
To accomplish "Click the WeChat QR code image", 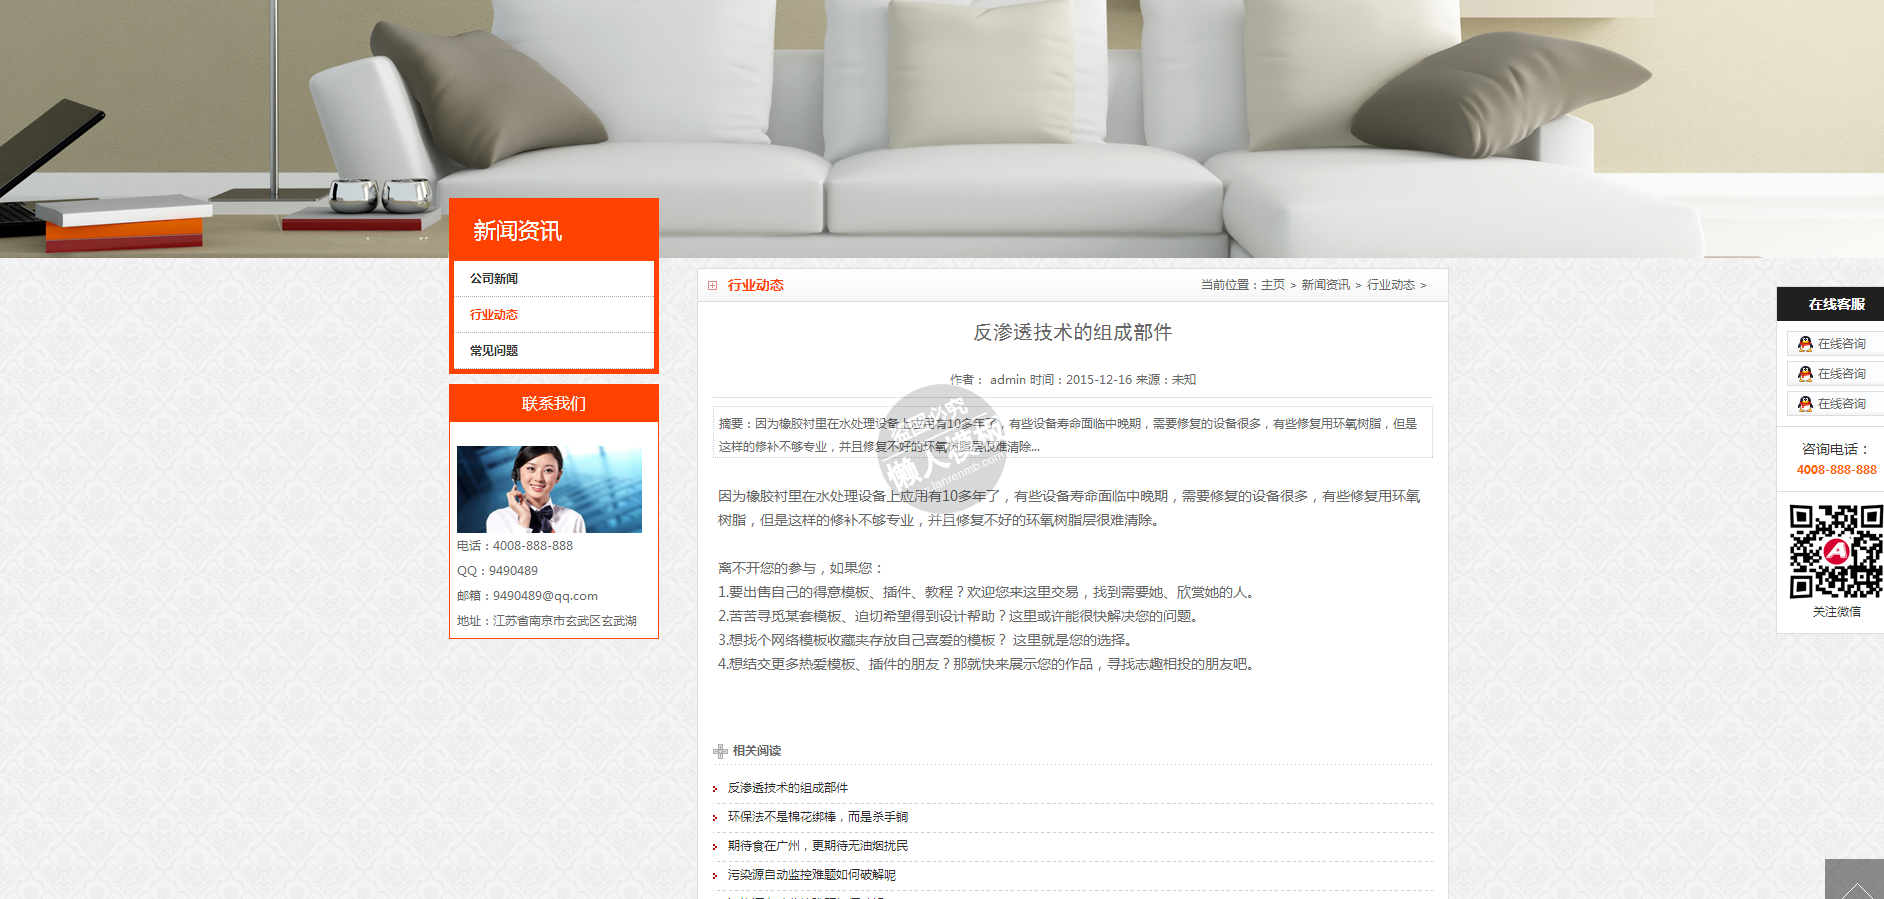I will (1836, 552).
